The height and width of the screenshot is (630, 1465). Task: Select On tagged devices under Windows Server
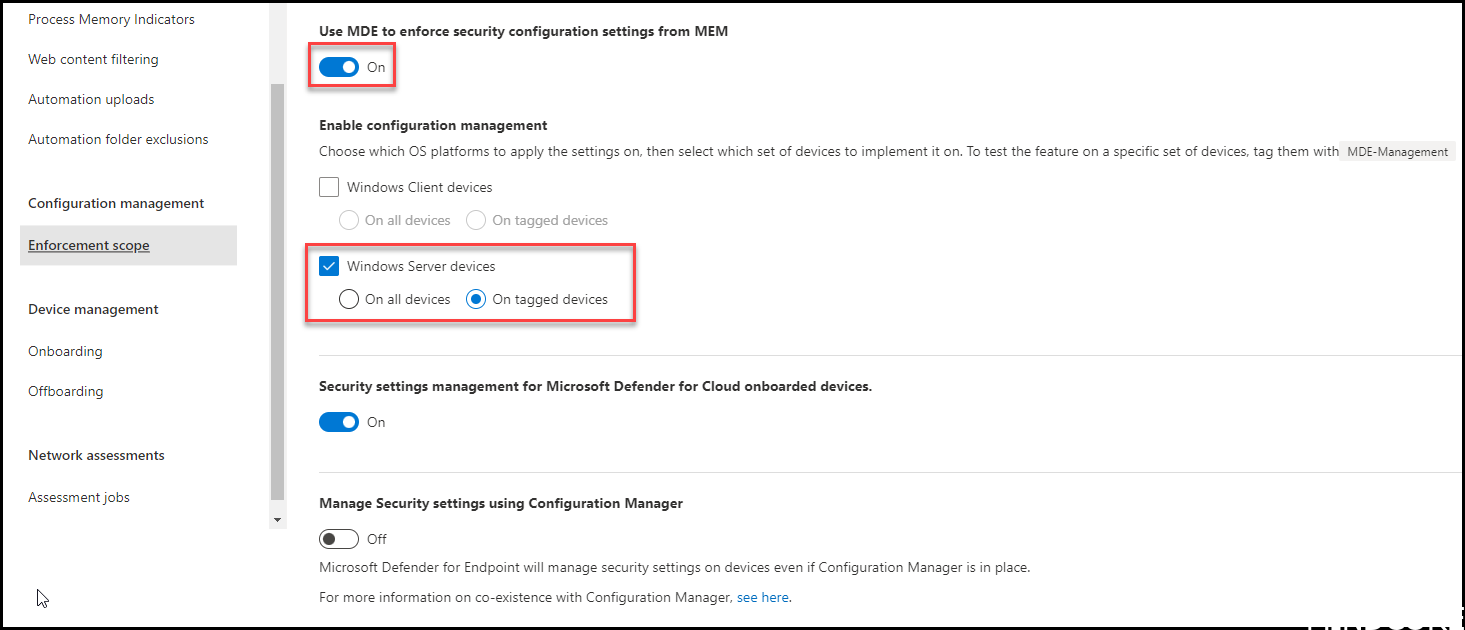476,299
